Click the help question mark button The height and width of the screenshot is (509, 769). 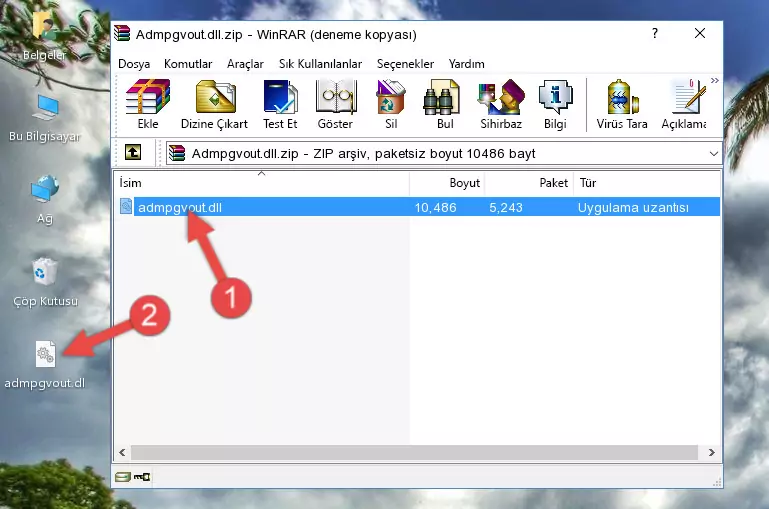(x=655, y=33)
